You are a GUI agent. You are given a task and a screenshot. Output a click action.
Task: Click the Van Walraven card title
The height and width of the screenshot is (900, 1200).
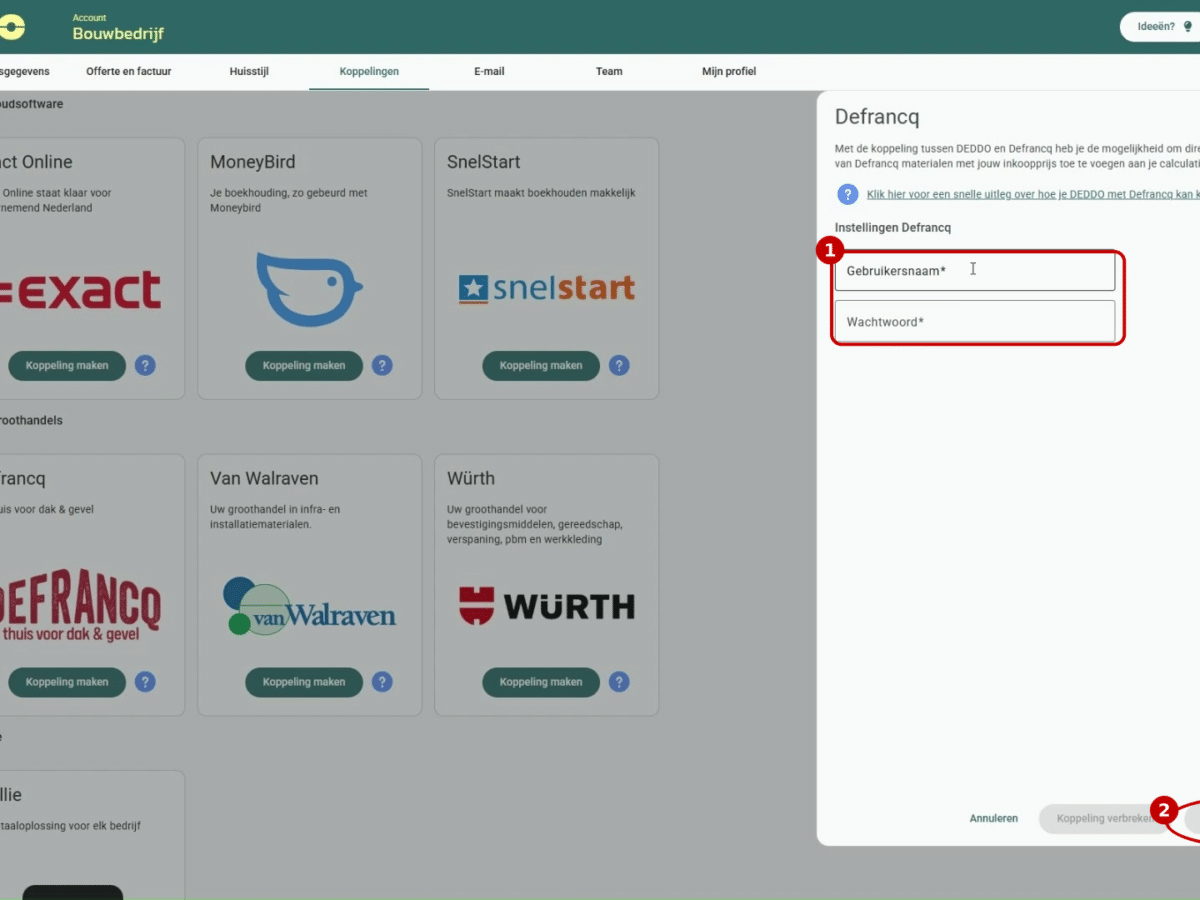264,479
